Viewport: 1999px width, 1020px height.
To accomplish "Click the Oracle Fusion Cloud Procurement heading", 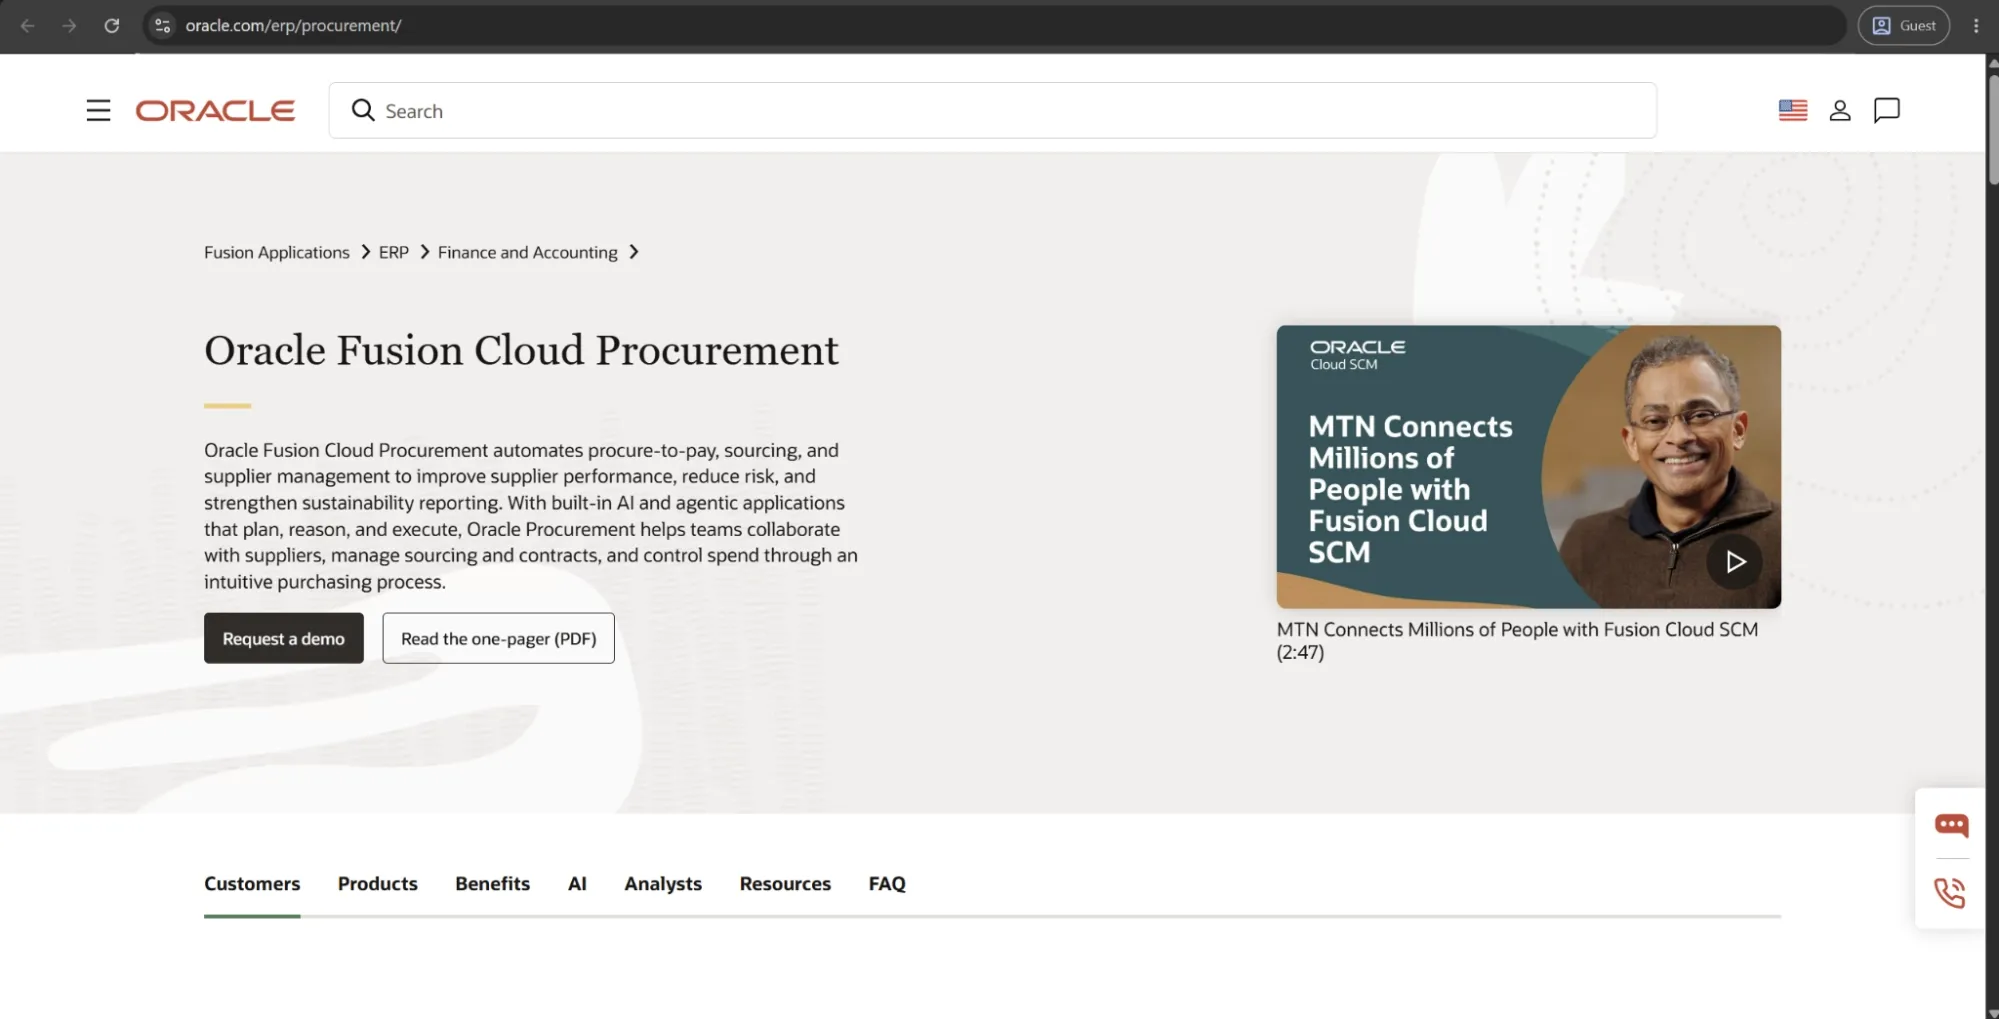I will point(521,350).
